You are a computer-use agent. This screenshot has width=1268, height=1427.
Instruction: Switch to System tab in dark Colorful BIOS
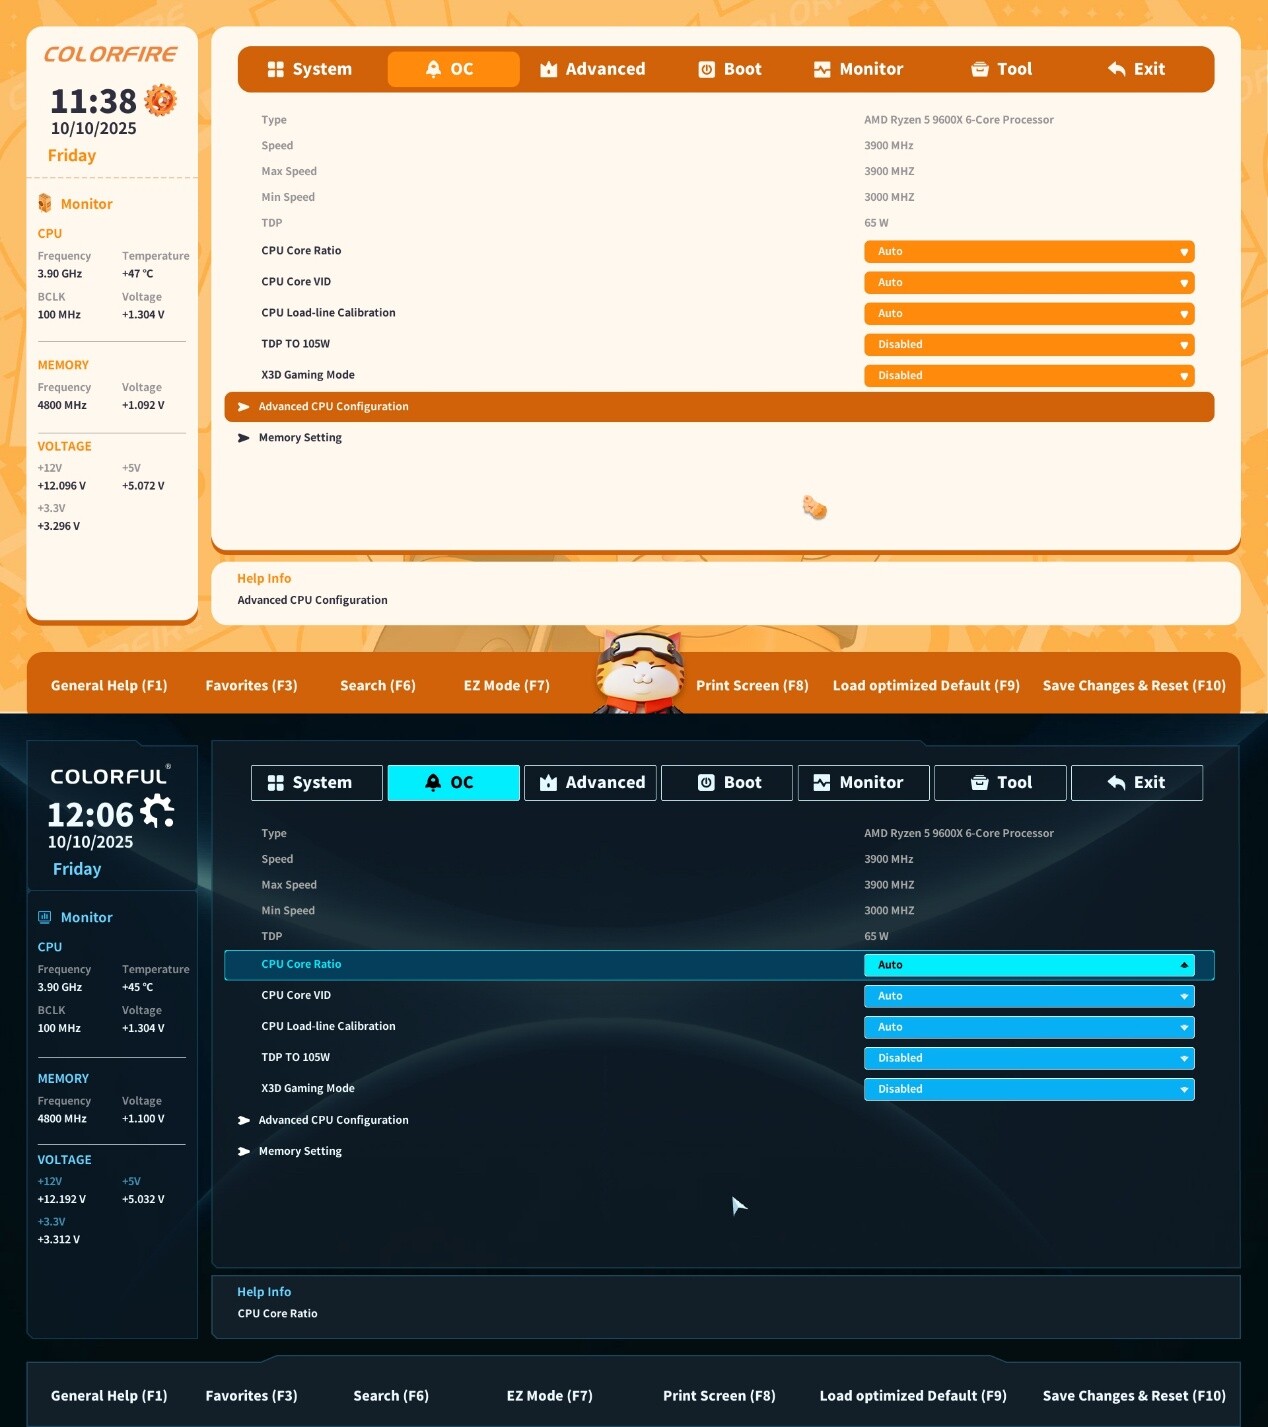point(317,783)
